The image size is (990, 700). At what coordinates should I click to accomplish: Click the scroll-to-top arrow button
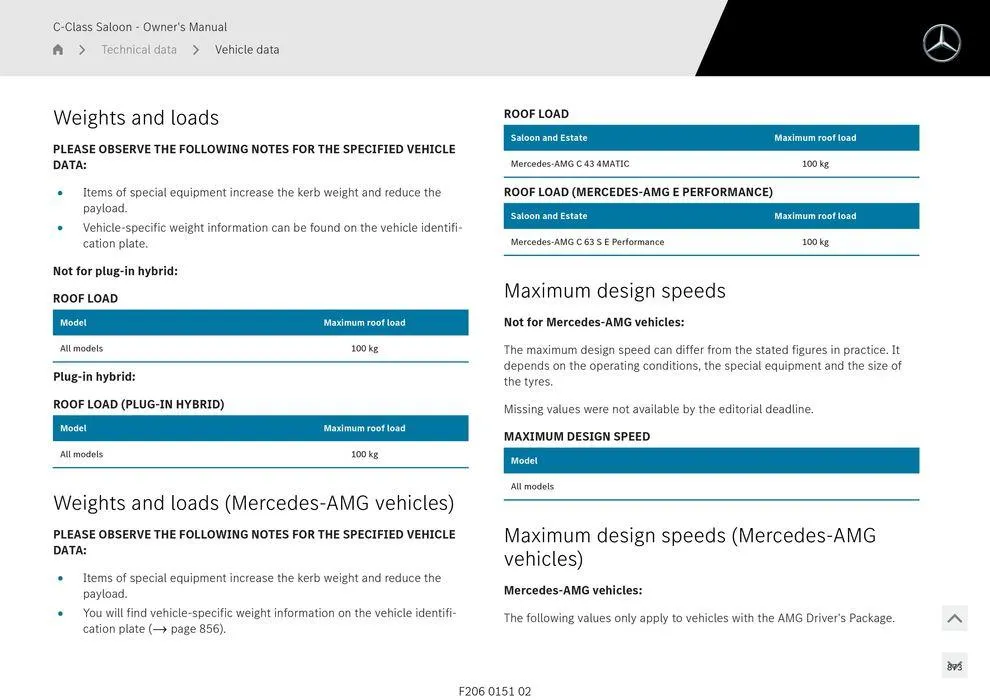(x=954, y=619)
